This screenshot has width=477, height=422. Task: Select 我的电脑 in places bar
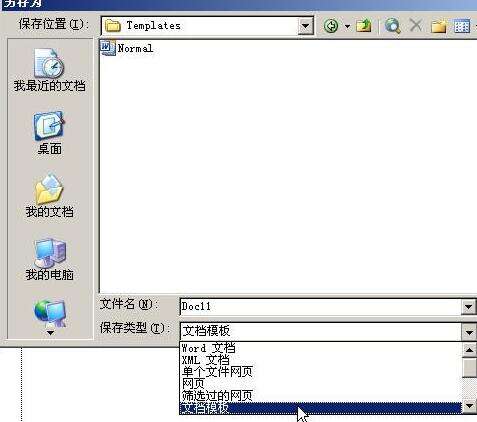(x=49, y=259)
